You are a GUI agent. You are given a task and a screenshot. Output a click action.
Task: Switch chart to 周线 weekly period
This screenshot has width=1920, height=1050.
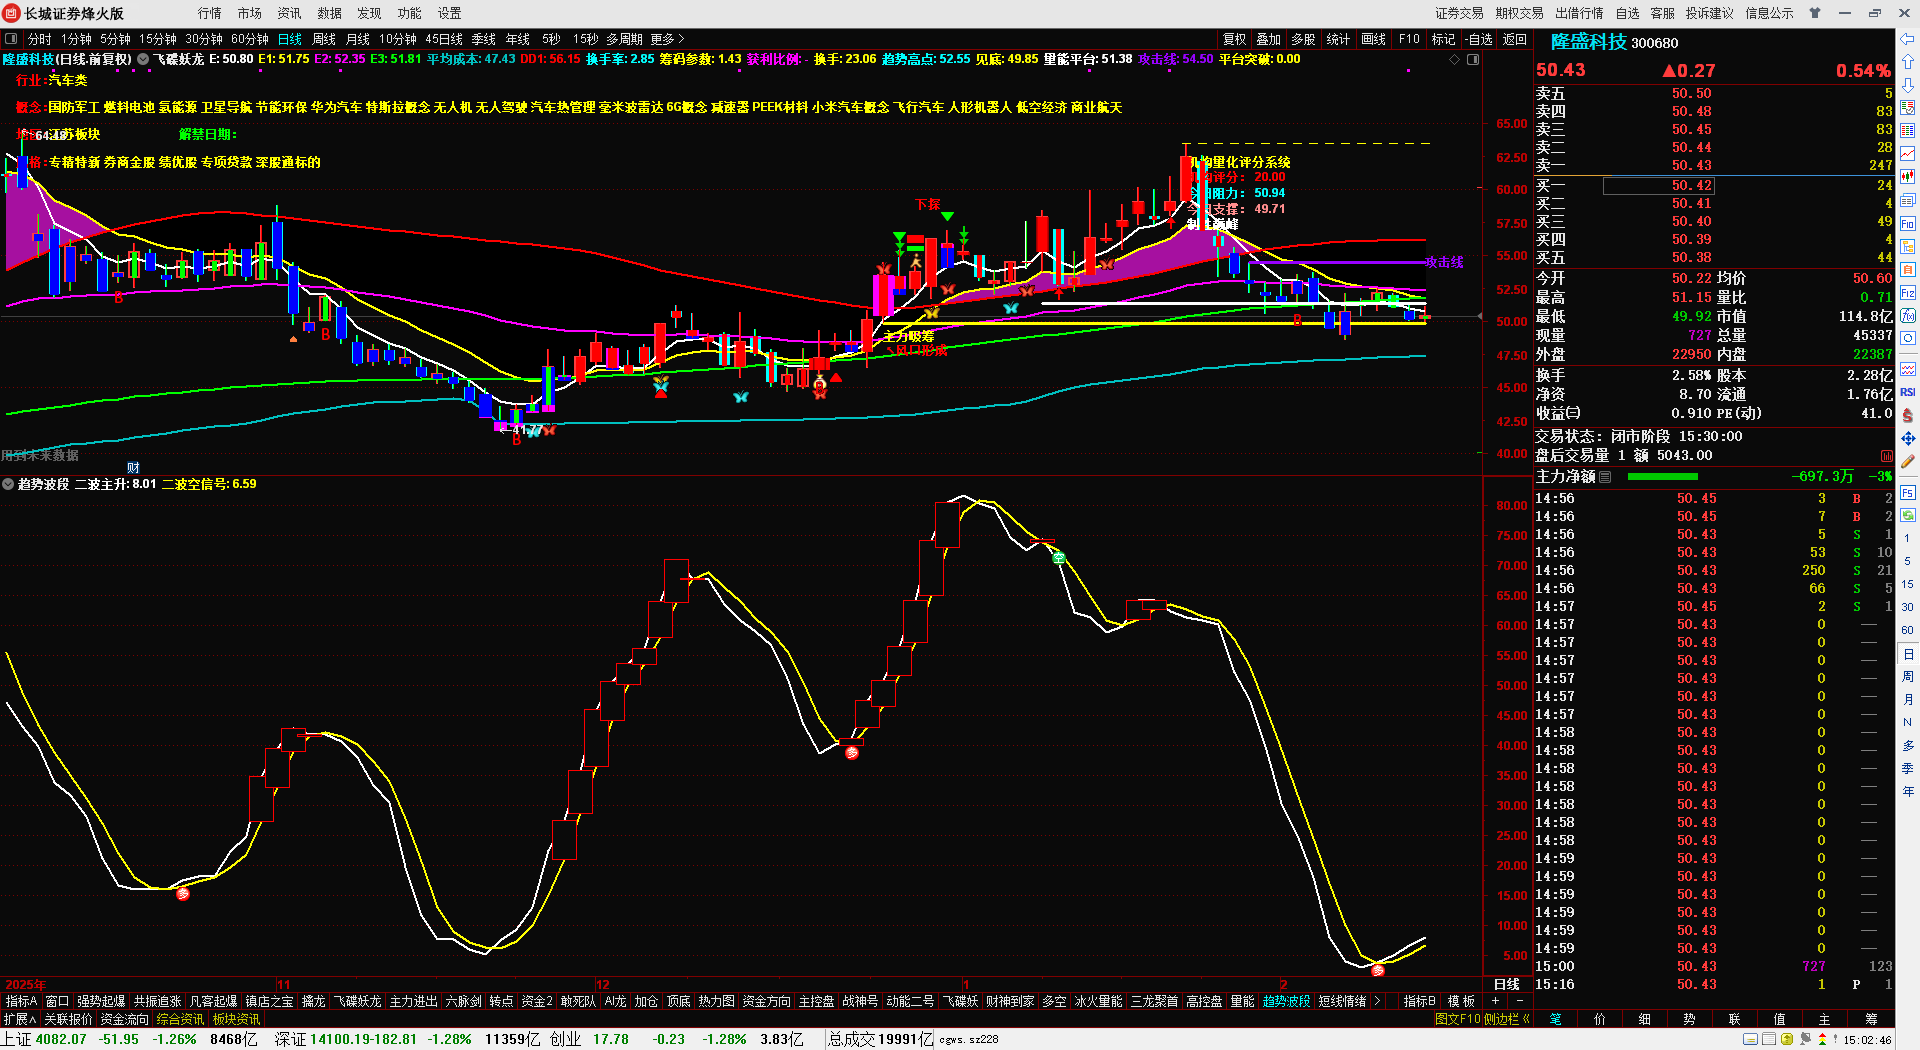click(324, 39)
